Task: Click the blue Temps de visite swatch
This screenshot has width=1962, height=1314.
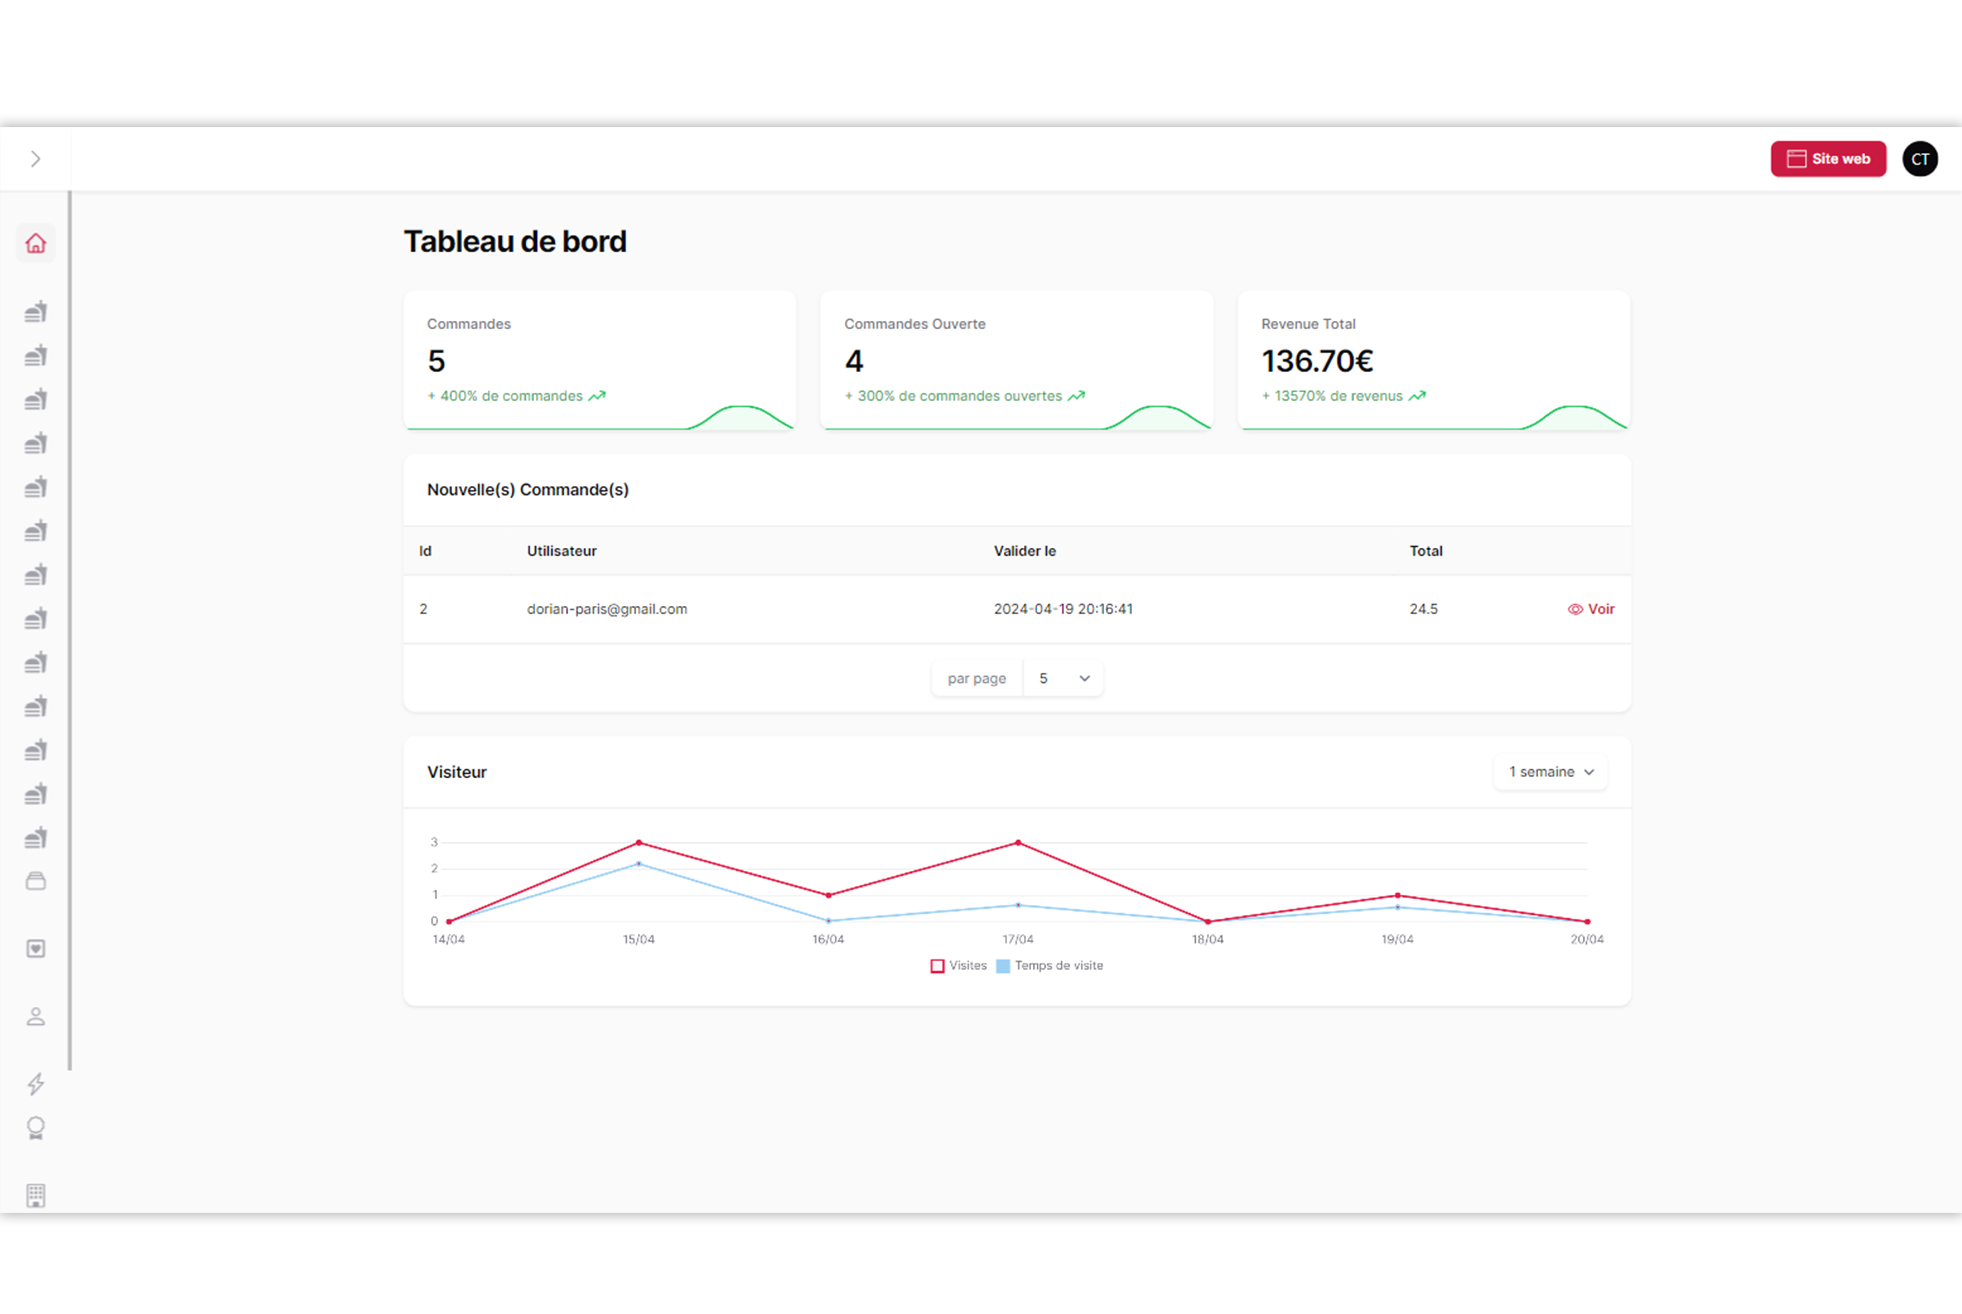Action: (1003, 966)
